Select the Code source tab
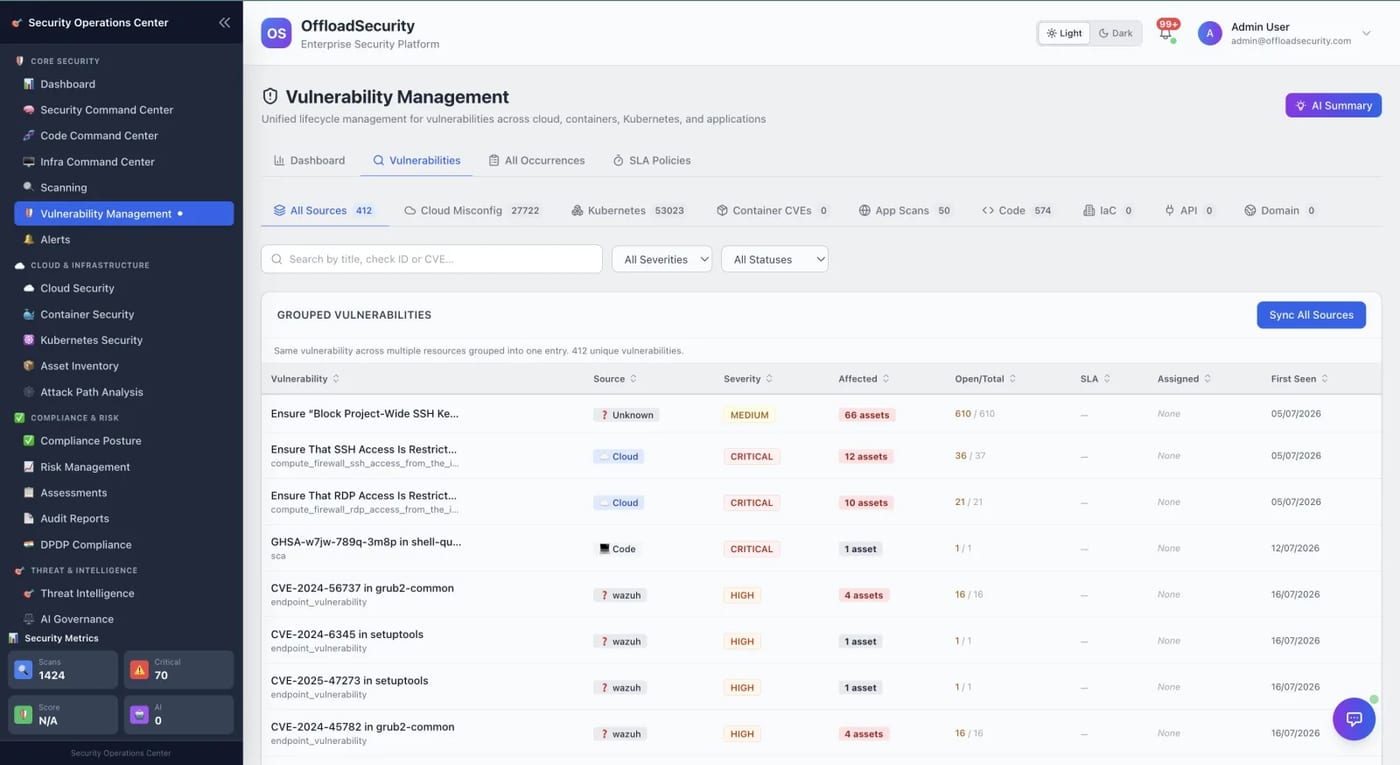The width and height of the screenshot is (1400, 765). click(1017, 211)
